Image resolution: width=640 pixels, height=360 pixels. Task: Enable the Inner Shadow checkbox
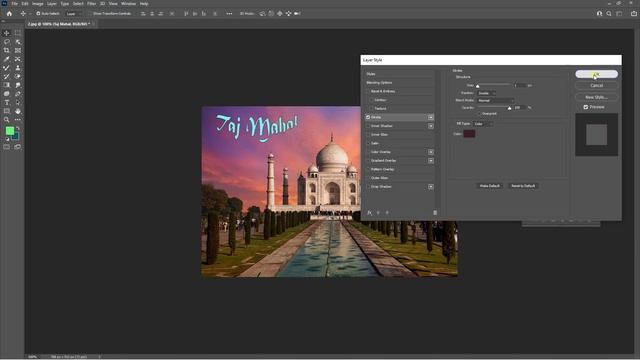(x=368, y=126)
